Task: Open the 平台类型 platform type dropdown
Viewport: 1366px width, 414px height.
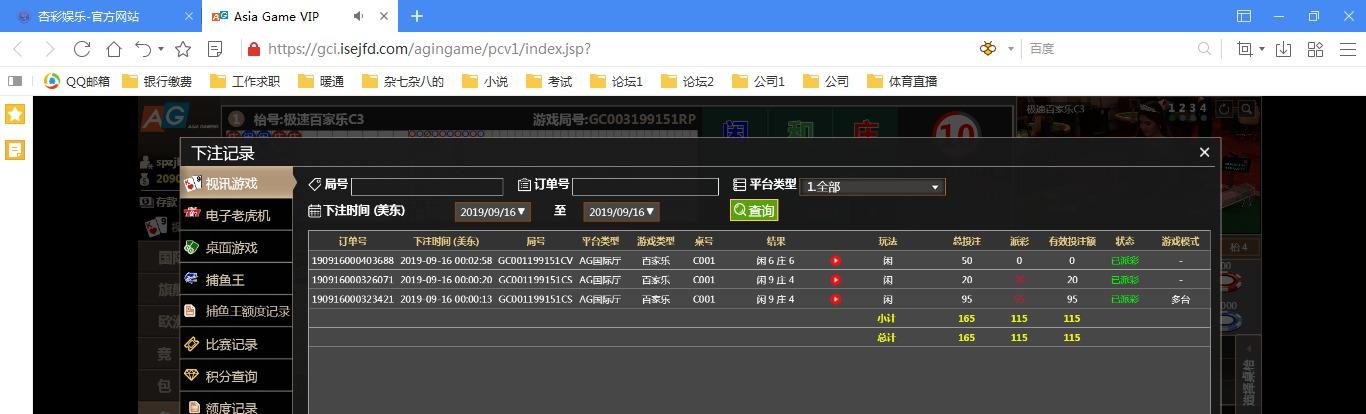Action: (x=872, y=187)
